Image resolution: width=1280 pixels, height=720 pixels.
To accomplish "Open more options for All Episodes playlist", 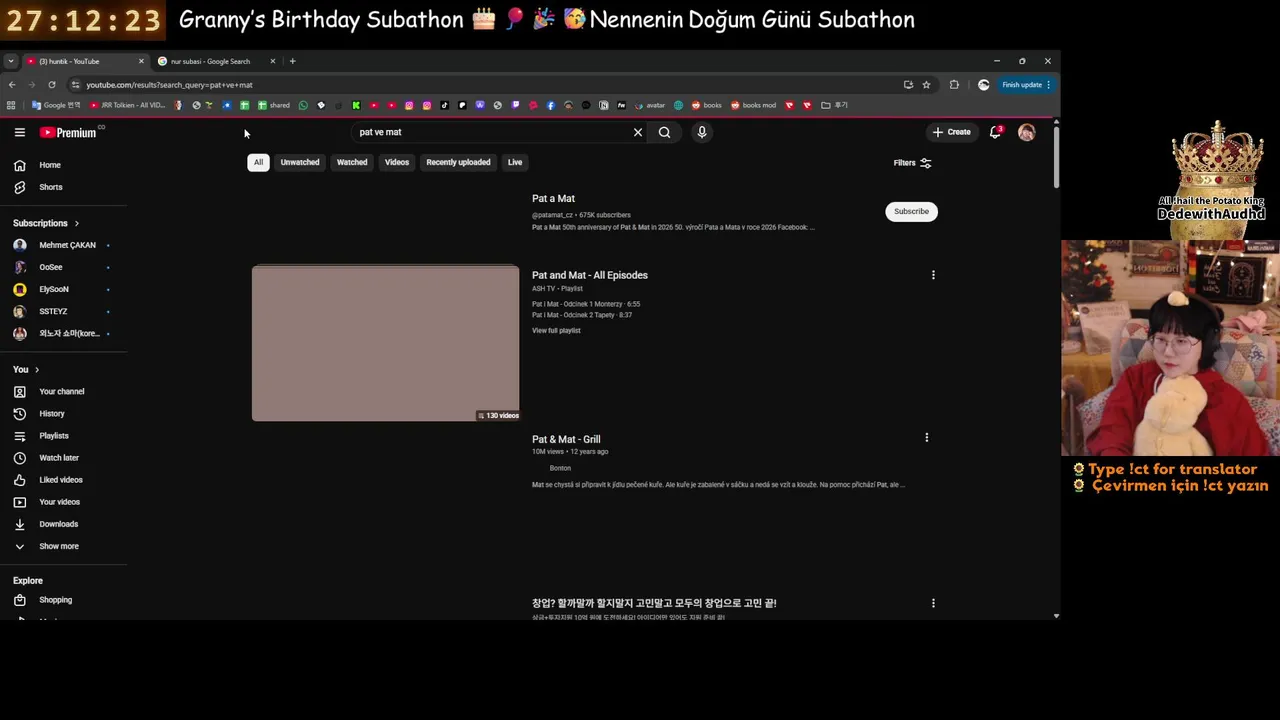I will (933, 275).
